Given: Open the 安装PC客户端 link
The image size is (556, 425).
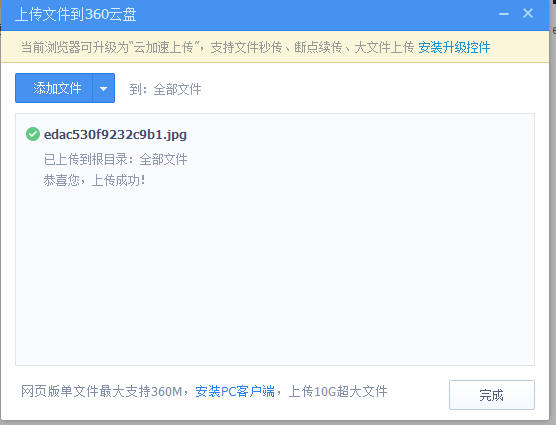Looking at the screenshot, I should click(235, 391).
